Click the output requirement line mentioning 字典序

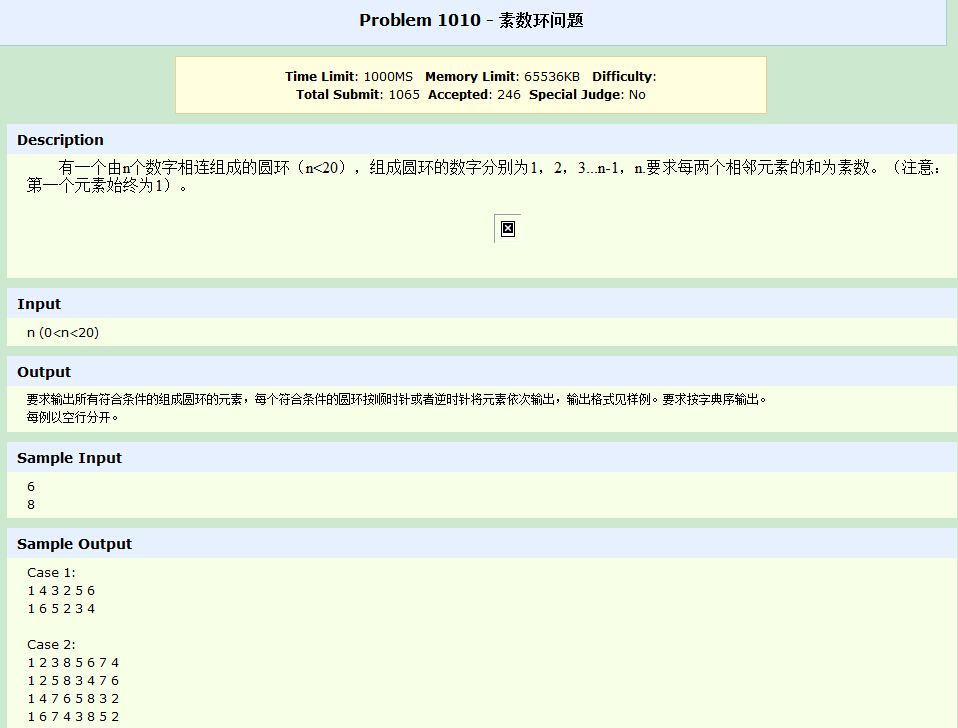click(x=396, y=399)
